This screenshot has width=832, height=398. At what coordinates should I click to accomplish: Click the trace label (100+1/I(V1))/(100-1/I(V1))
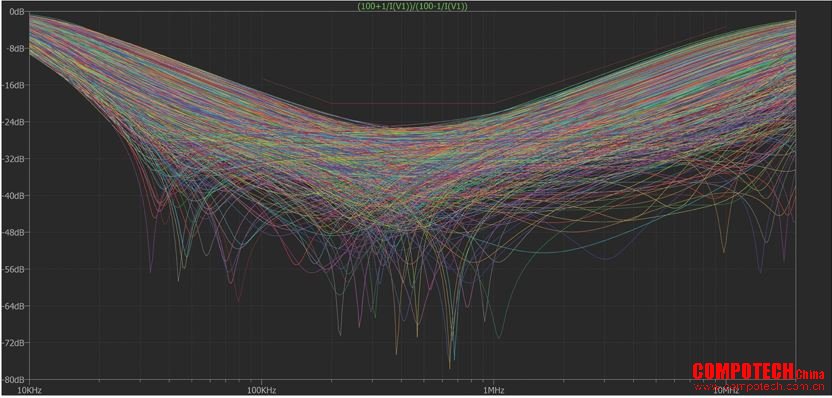tap(413, 6)
